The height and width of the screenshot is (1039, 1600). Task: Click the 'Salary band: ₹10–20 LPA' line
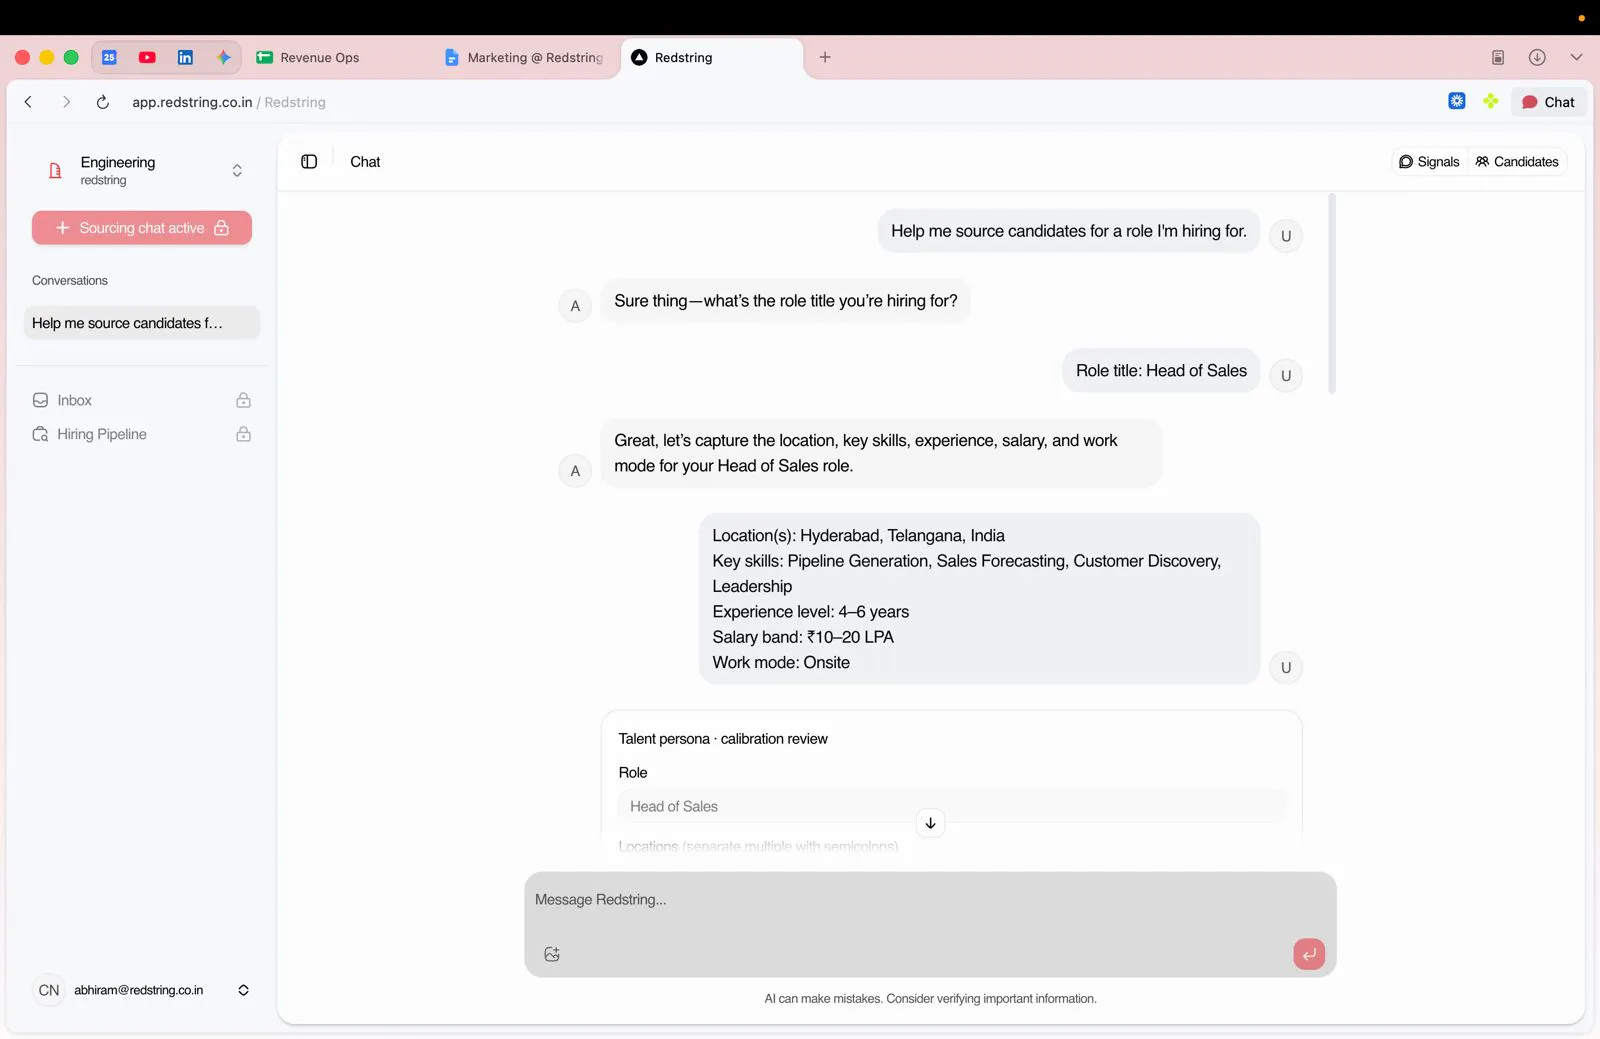[x=803, y=637]
